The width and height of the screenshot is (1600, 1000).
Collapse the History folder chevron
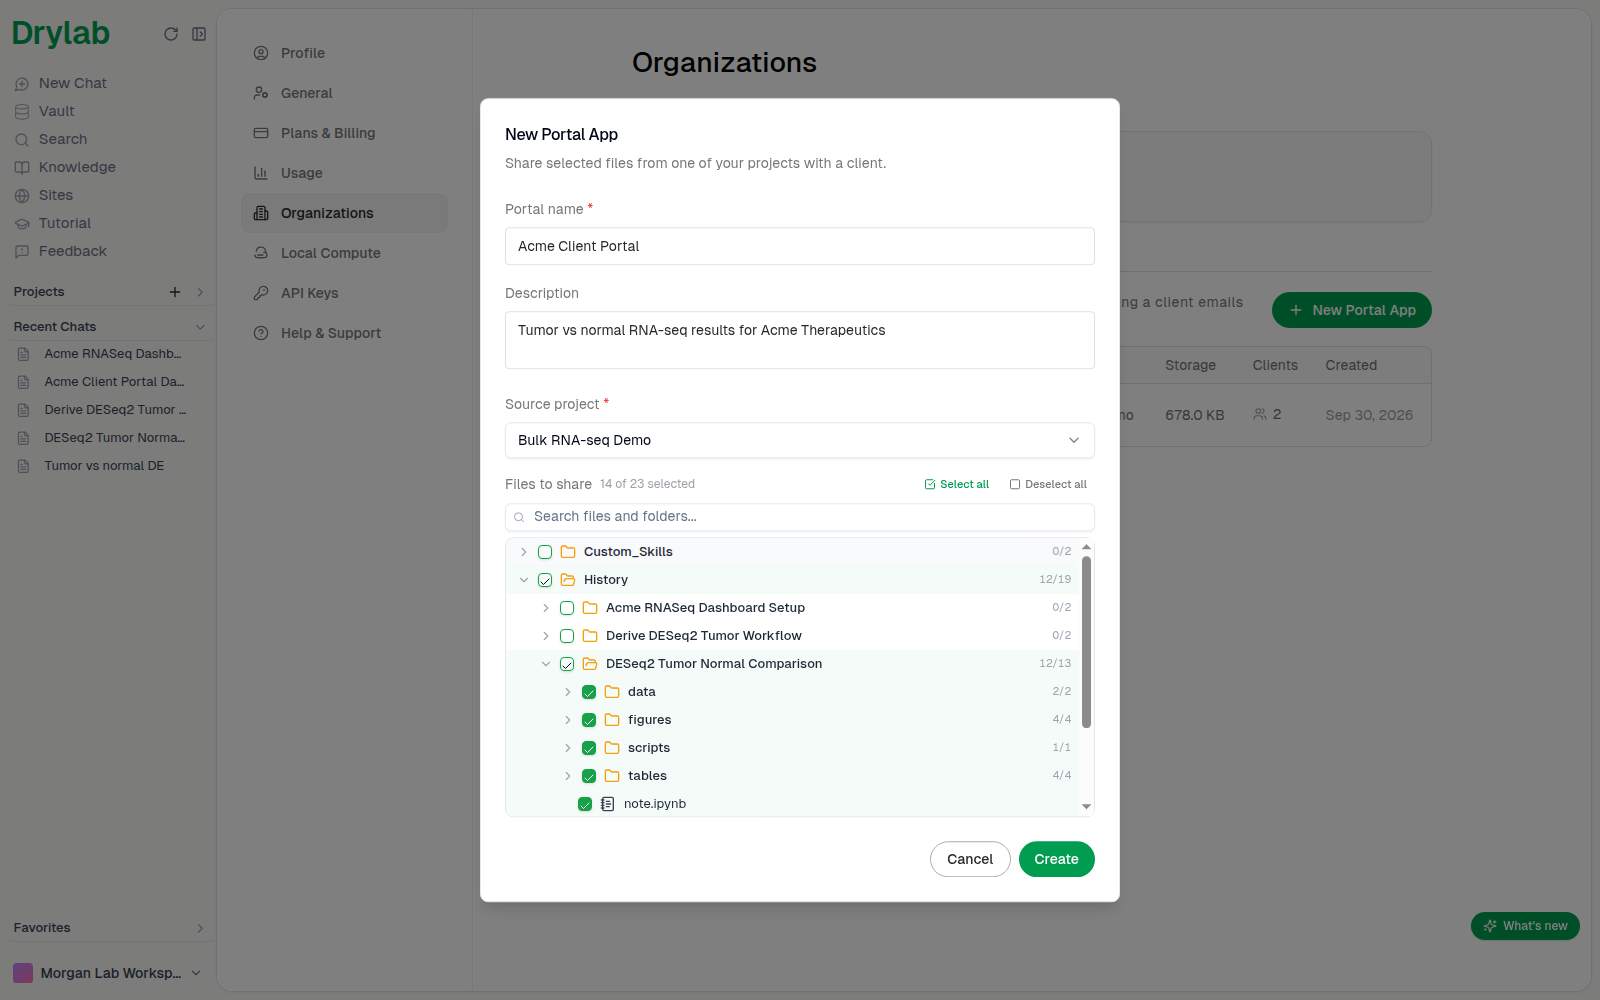(x=523, y=580)
